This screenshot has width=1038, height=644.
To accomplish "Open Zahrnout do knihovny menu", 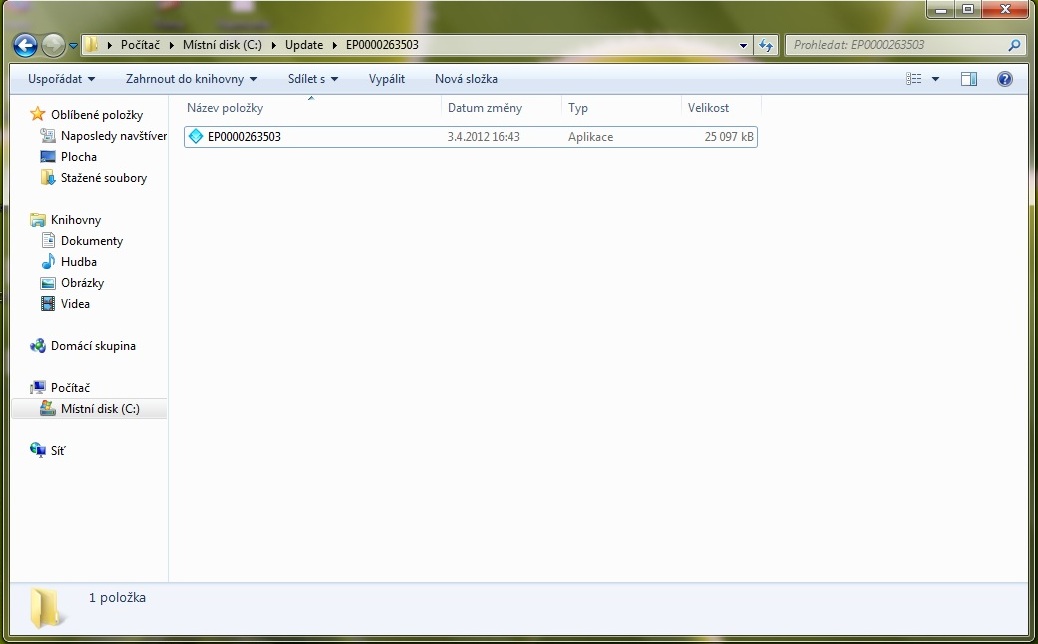I will click(191, 79).
